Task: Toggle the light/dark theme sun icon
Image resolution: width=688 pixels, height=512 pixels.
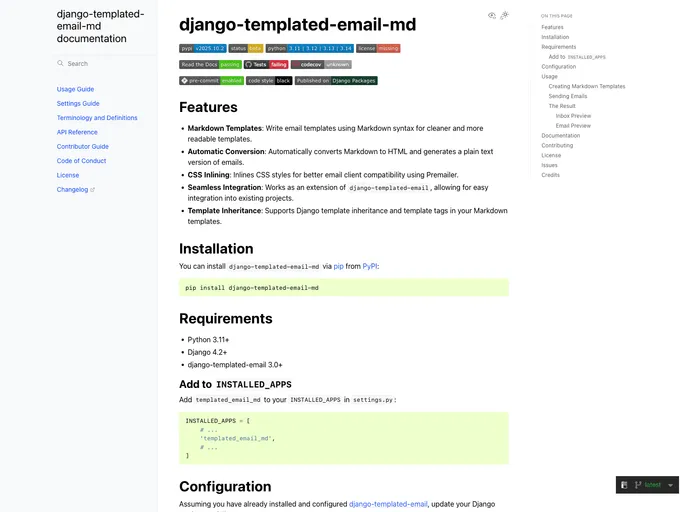Action: 505,15
